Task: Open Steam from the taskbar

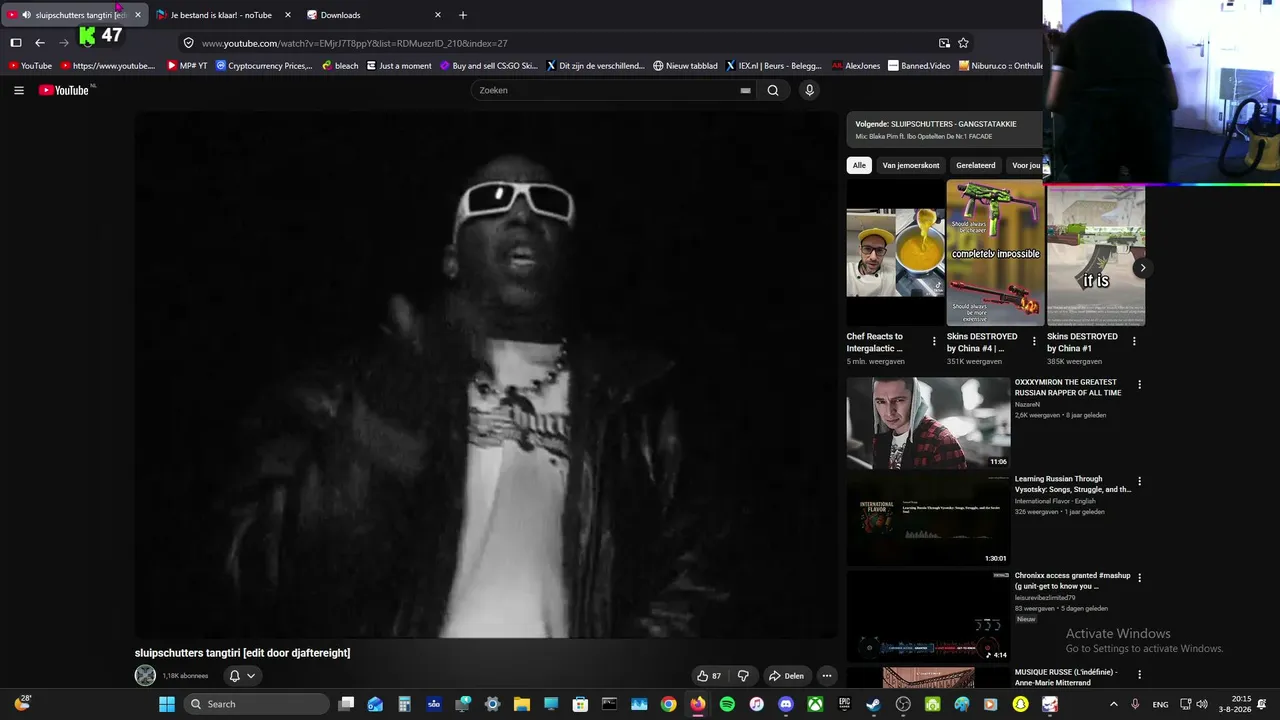Action: tap(874, 704)
